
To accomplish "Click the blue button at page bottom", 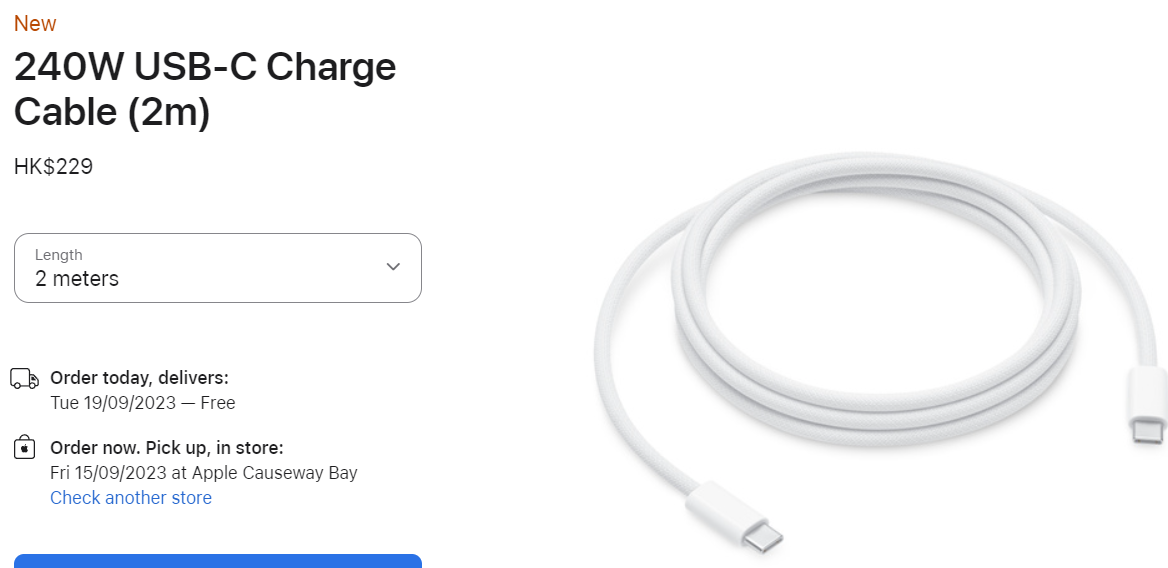I will 218,561.
